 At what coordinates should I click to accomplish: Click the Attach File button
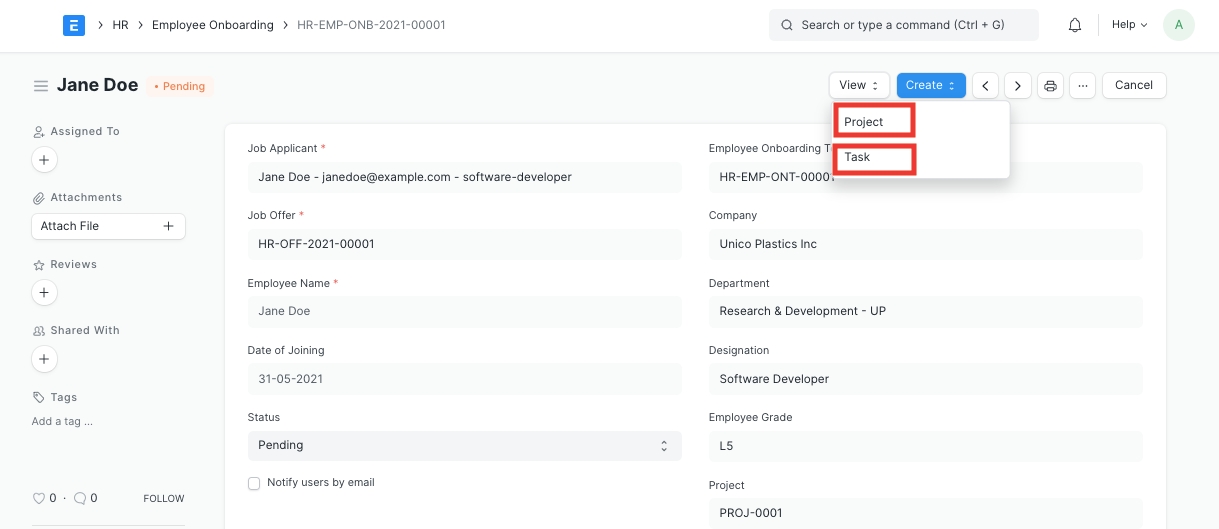[108, 226]
